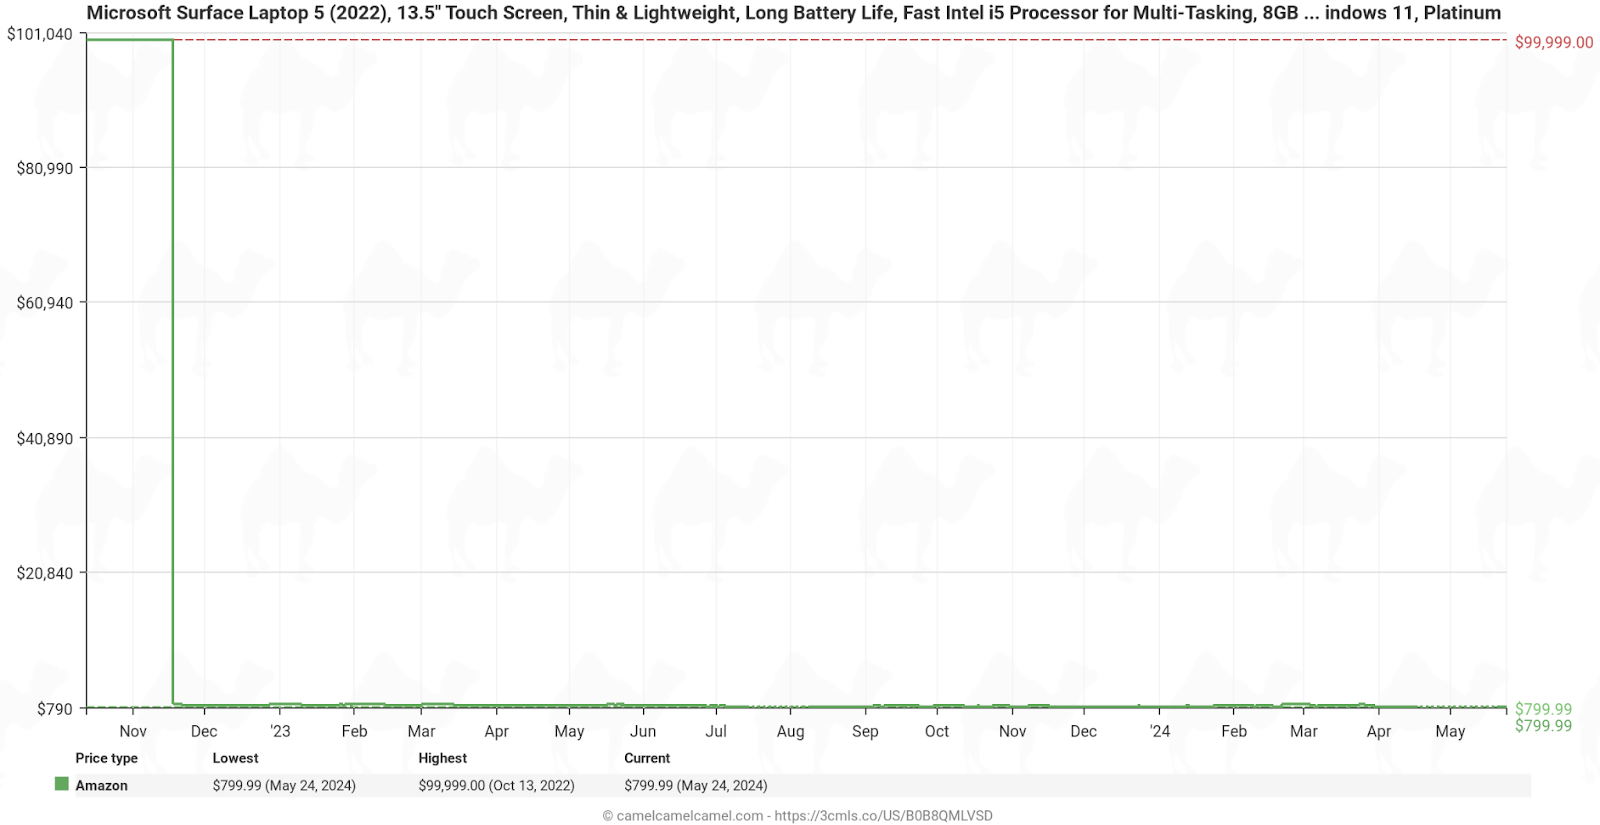Click the first 'Nov' x-axis label near the spike
The width and height of the screenshot is (1600, 825).
[133, 731]
